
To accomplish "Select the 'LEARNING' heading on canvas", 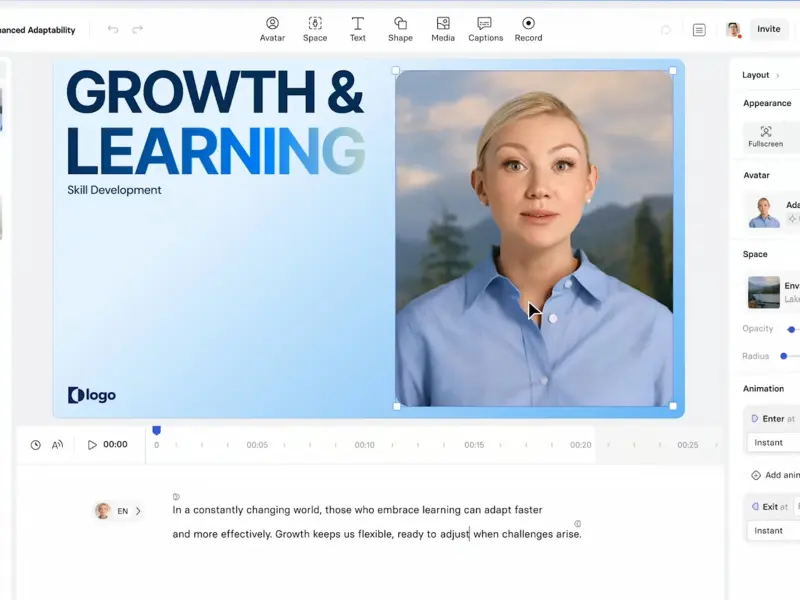I will coord(216,151).
